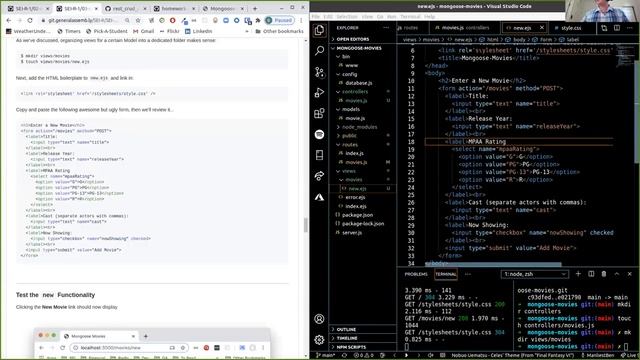Open the Timers bookmark

pyautogui.click(x=69, y=31)
